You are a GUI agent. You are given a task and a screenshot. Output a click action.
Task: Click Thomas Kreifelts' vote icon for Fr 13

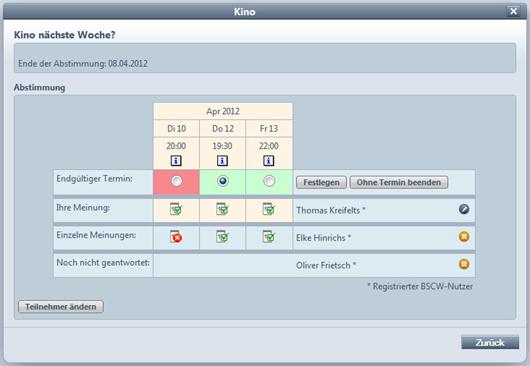coord(269,209)
